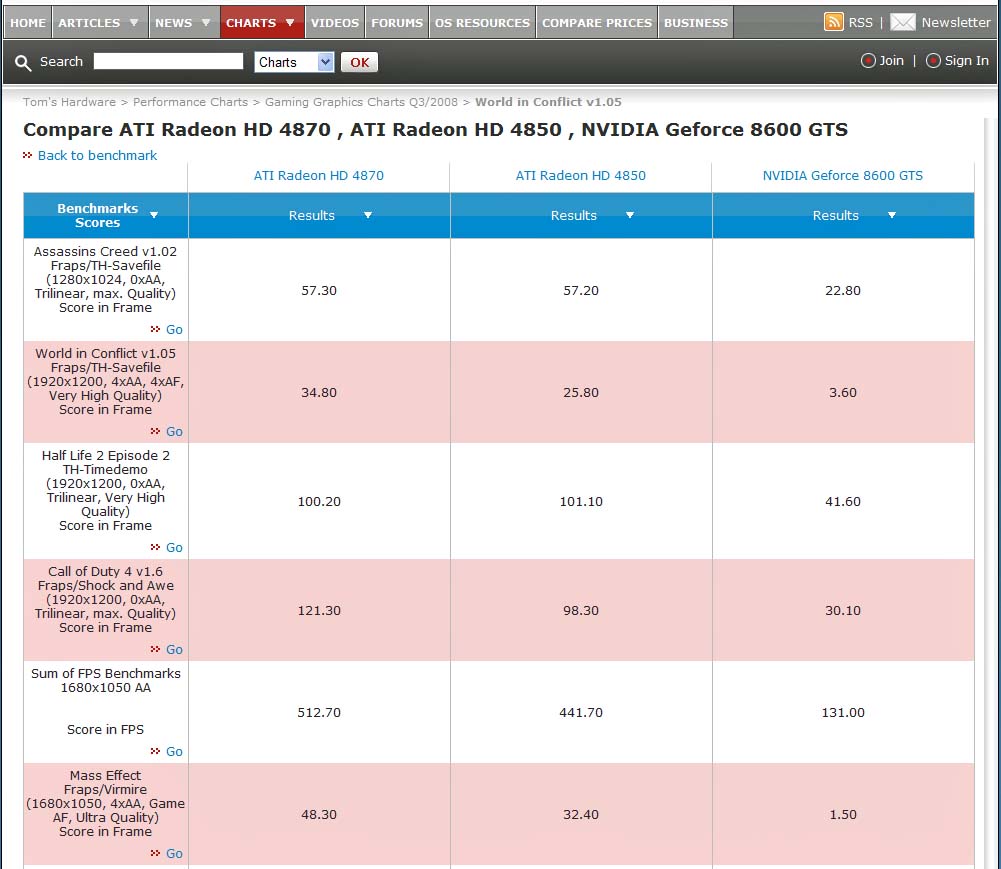Click the Gaming Graphics Charts Q3/2008 breadcrumb
Screen dimensions: 1001x869
tap(361, 102)
